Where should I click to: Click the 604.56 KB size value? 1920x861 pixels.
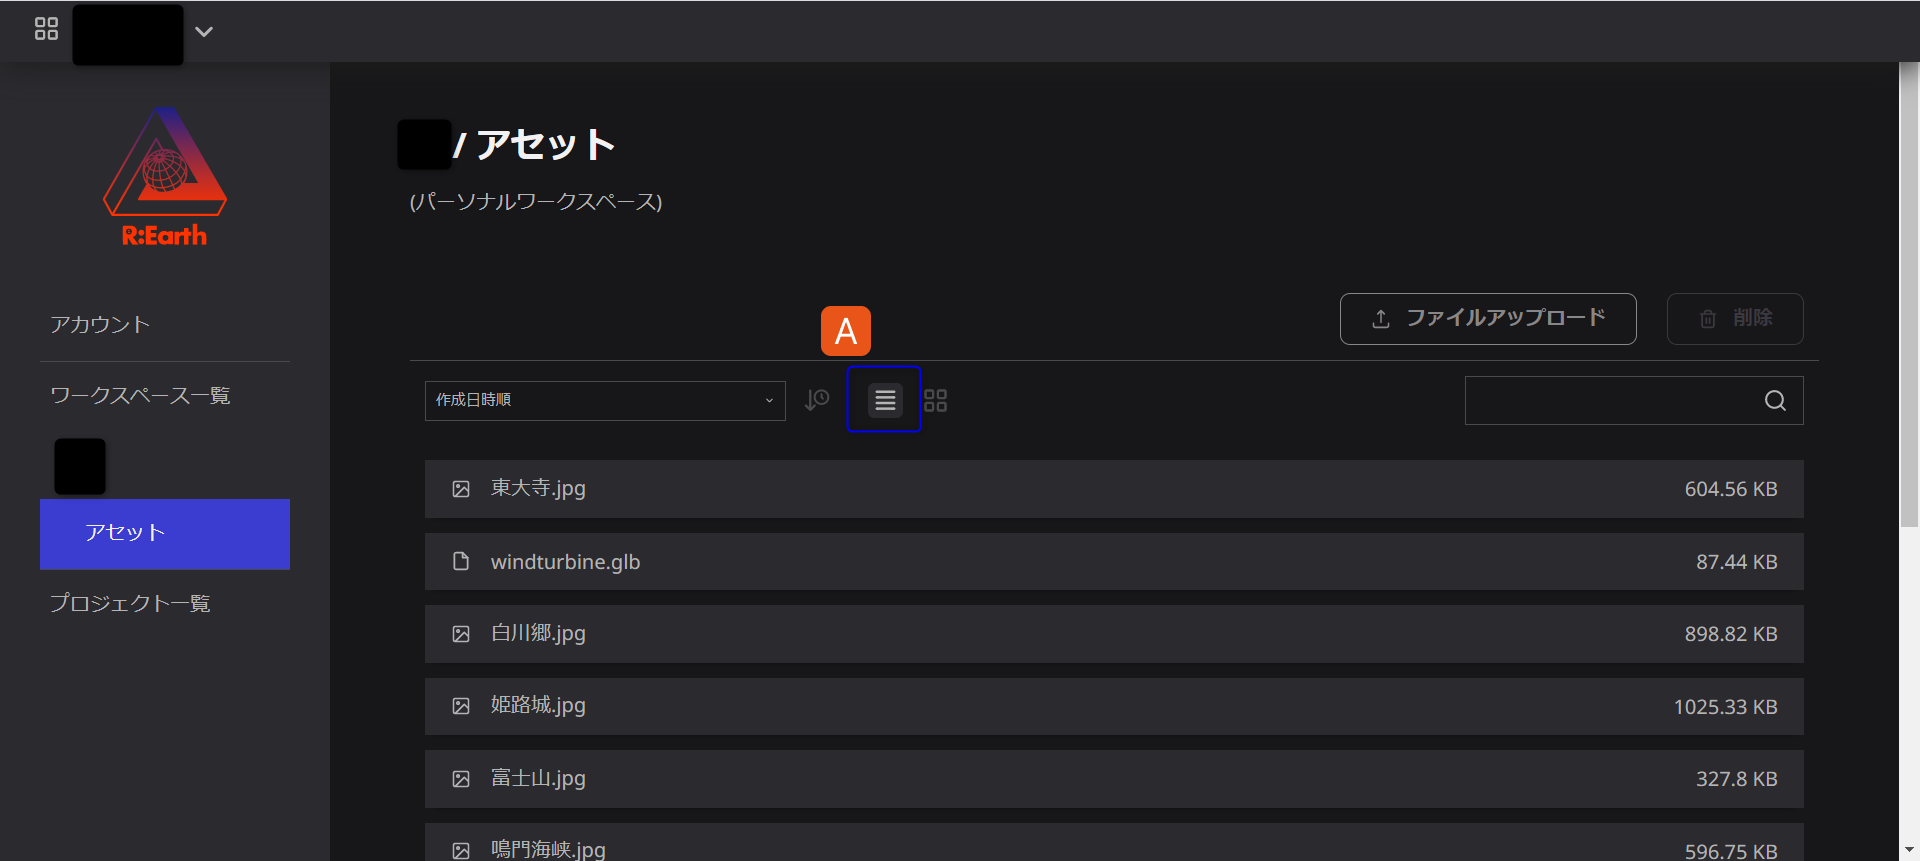pos(1731,489)
